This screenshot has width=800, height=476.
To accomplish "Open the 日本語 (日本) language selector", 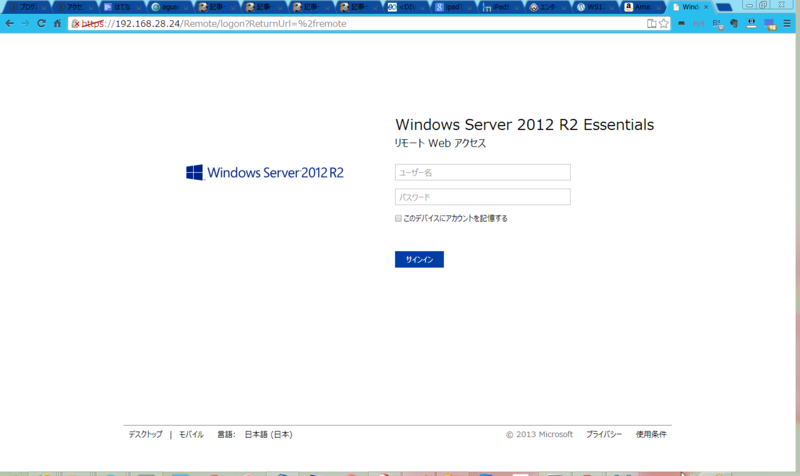I will [268, 435].
